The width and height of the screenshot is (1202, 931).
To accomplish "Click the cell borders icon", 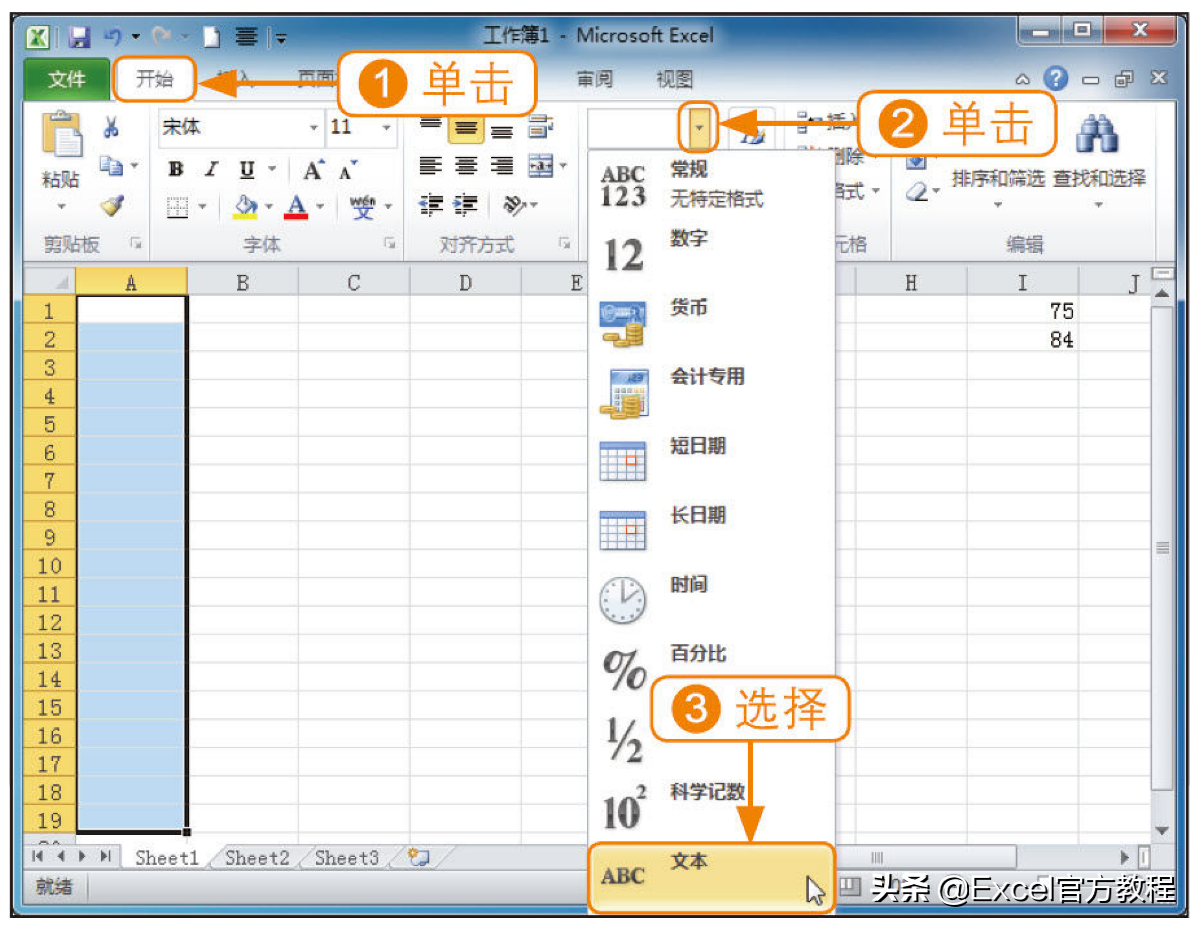I will [x=177, y=208].
